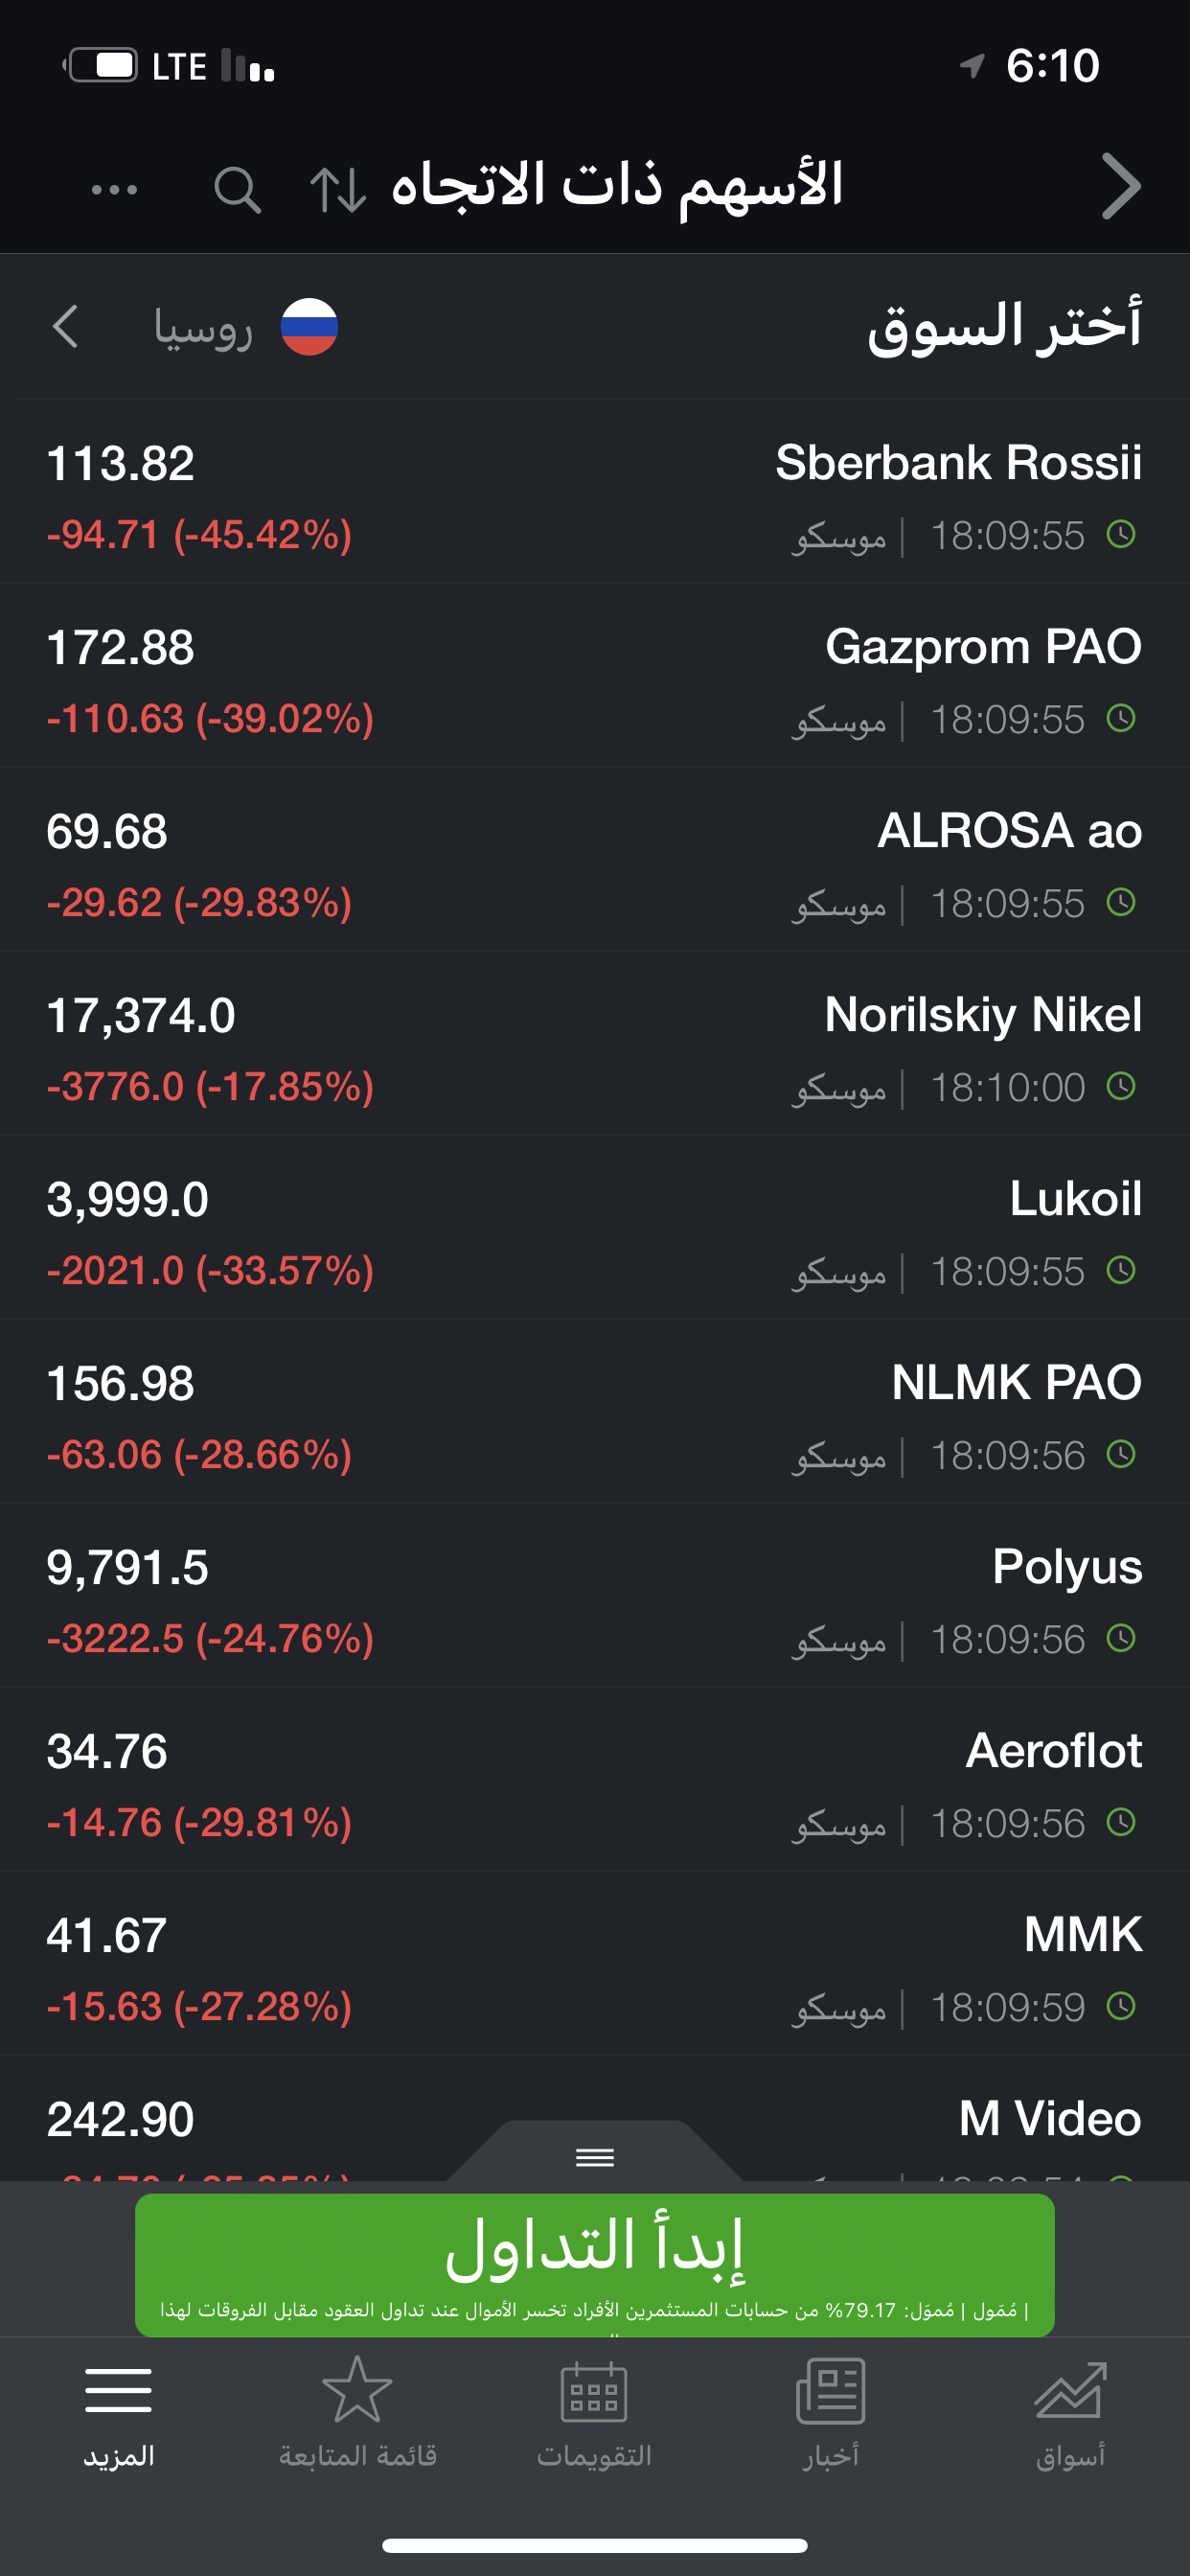
Task: Tap the trending stocks page title
Action: (x=617, y=187)
